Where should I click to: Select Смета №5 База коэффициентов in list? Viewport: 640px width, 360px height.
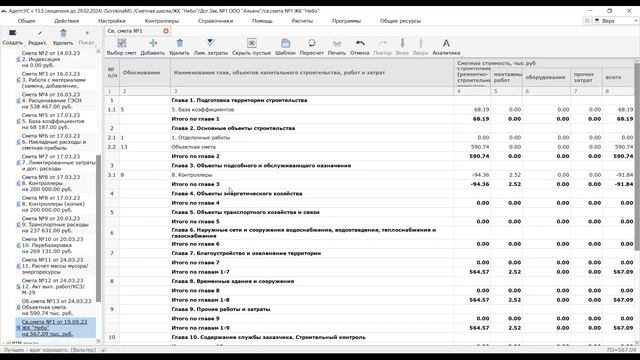[x=56, y=121]
